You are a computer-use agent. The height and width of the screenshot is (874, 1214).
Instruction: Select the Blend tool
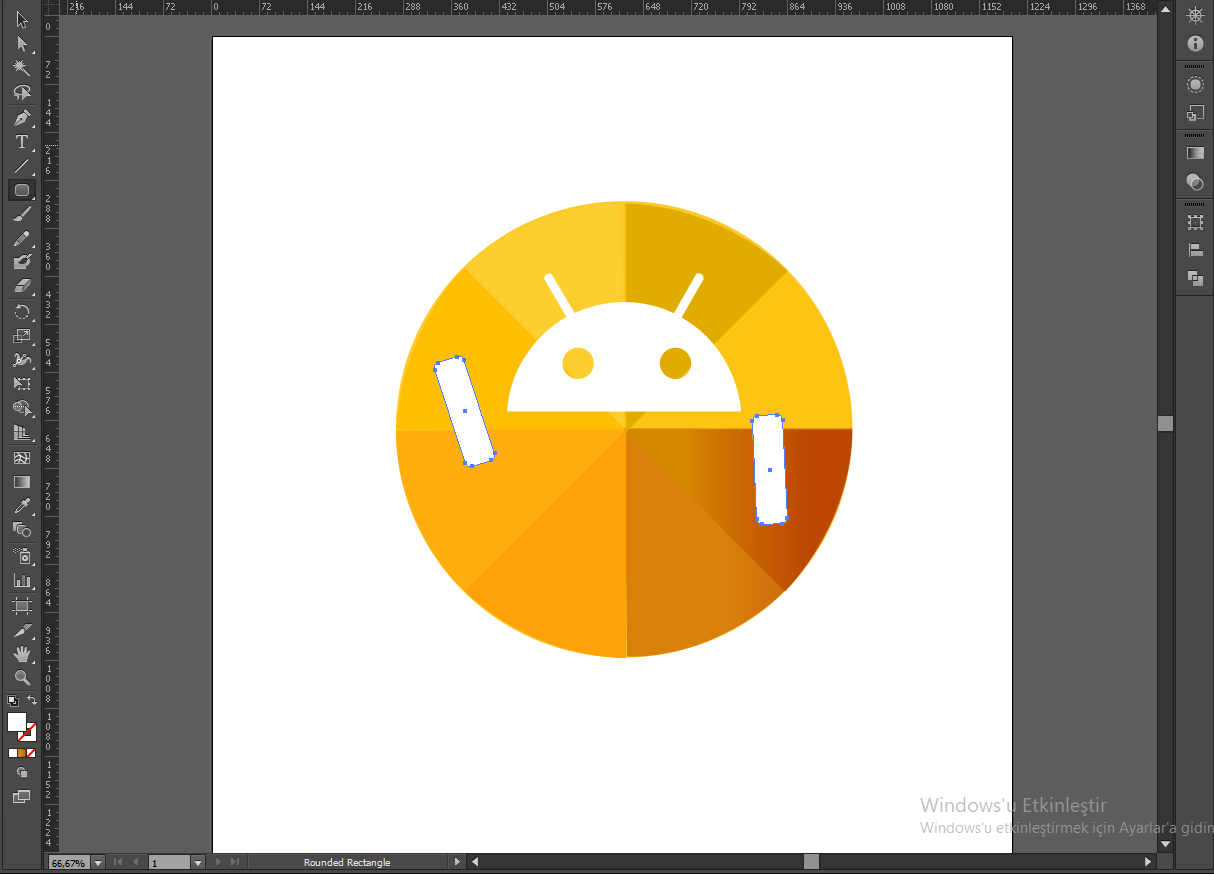click(21, 529)
